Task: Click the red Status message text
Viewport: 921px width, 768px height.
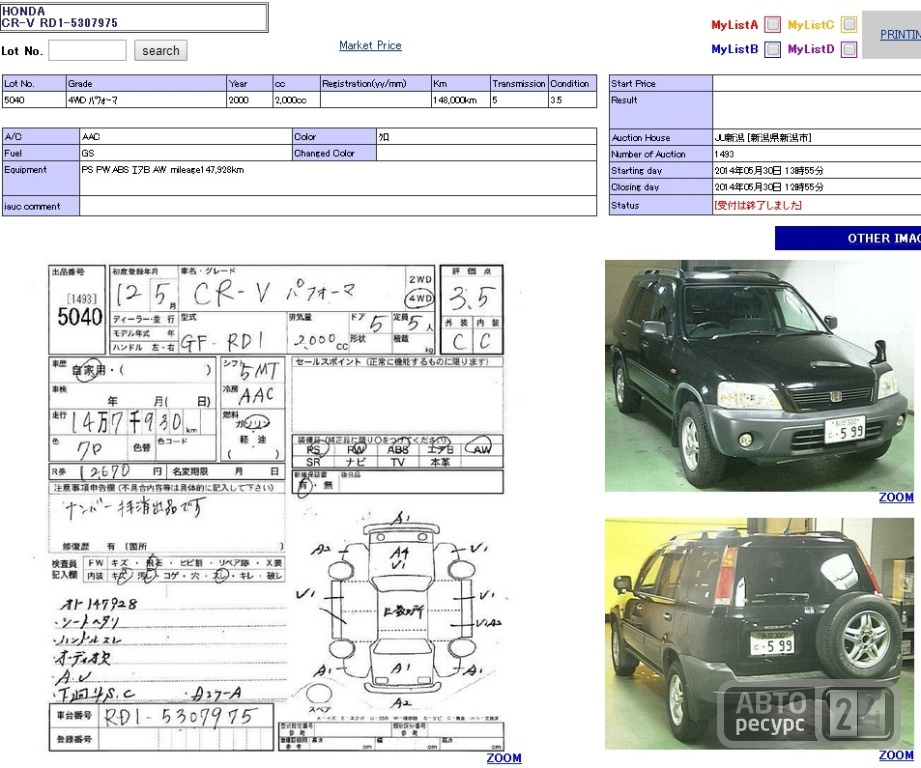Action: coord(758,206)
